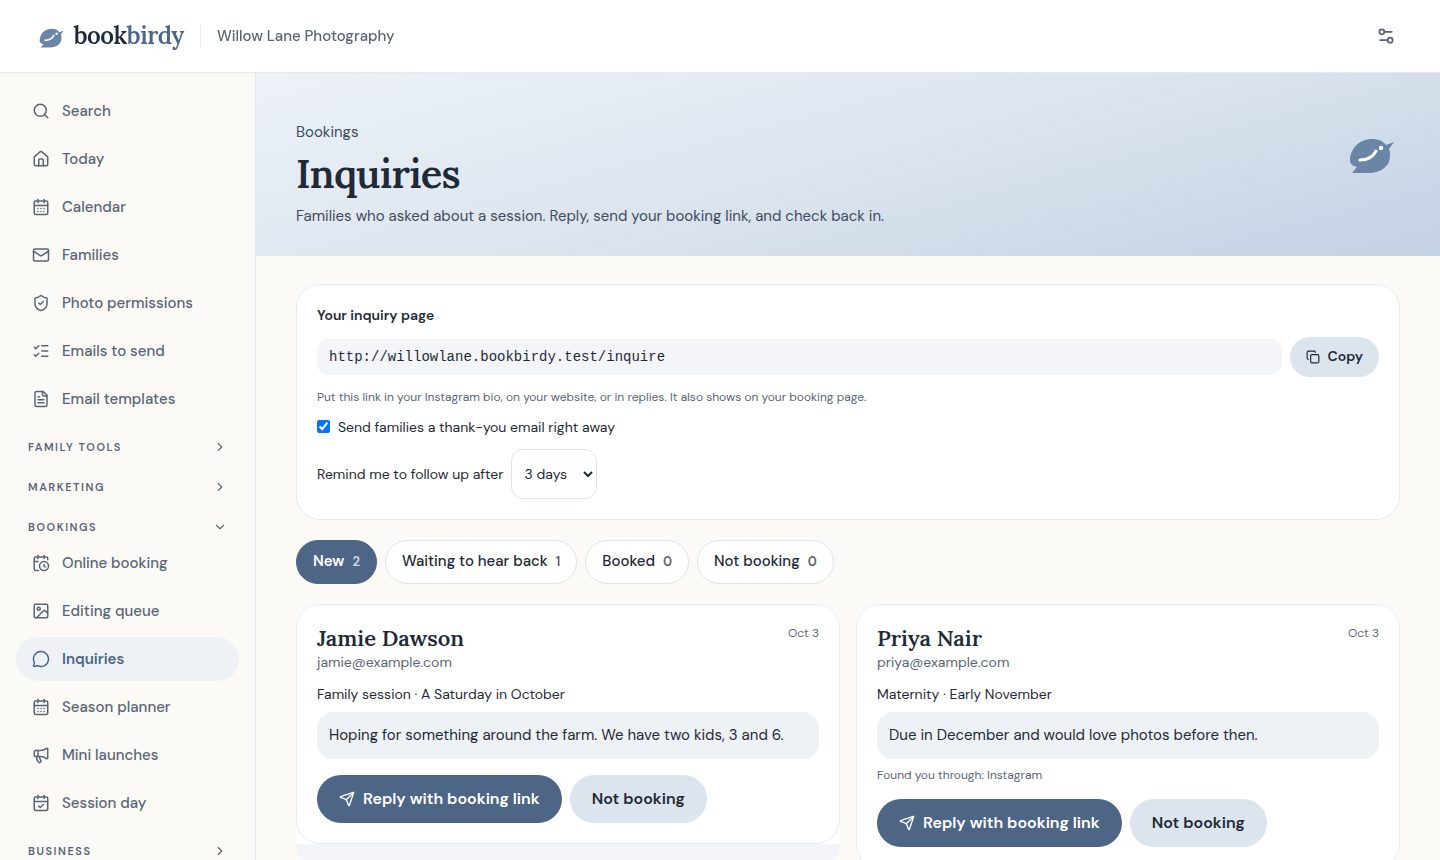Click the Mini launches megaphone icon

pos(41,755)
